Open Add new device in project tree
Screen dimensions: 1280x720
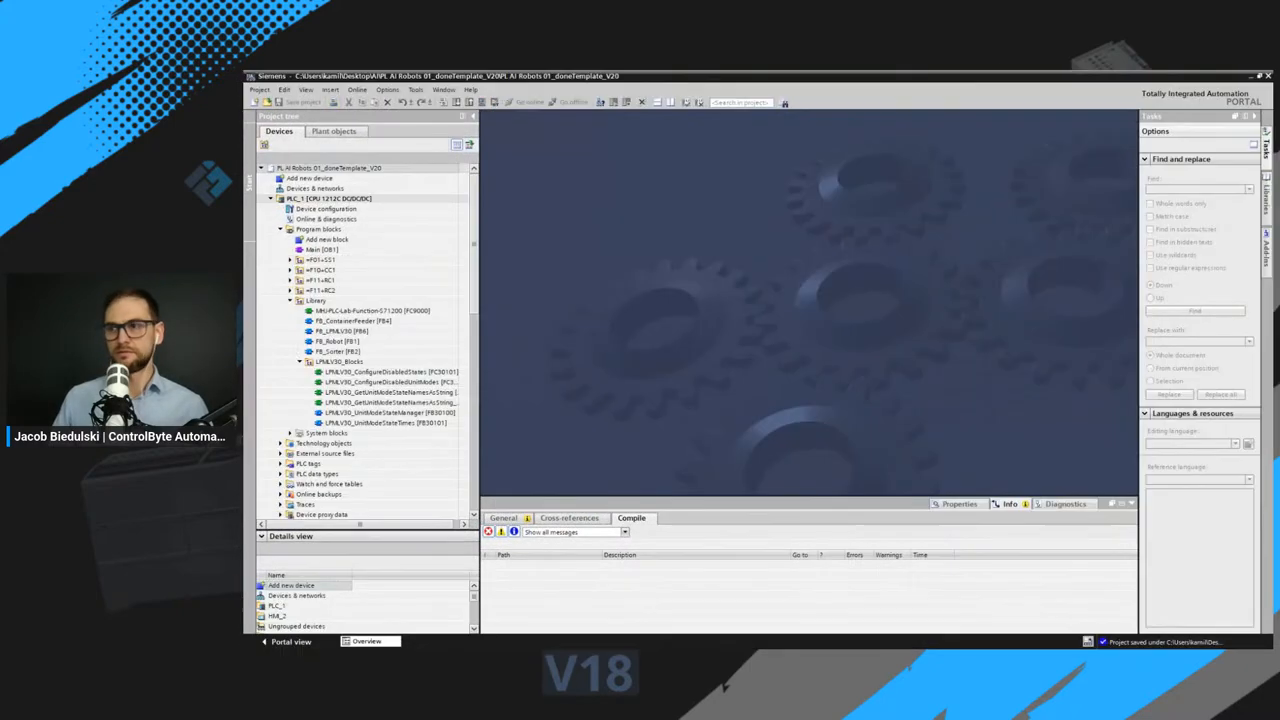point(309,178)
